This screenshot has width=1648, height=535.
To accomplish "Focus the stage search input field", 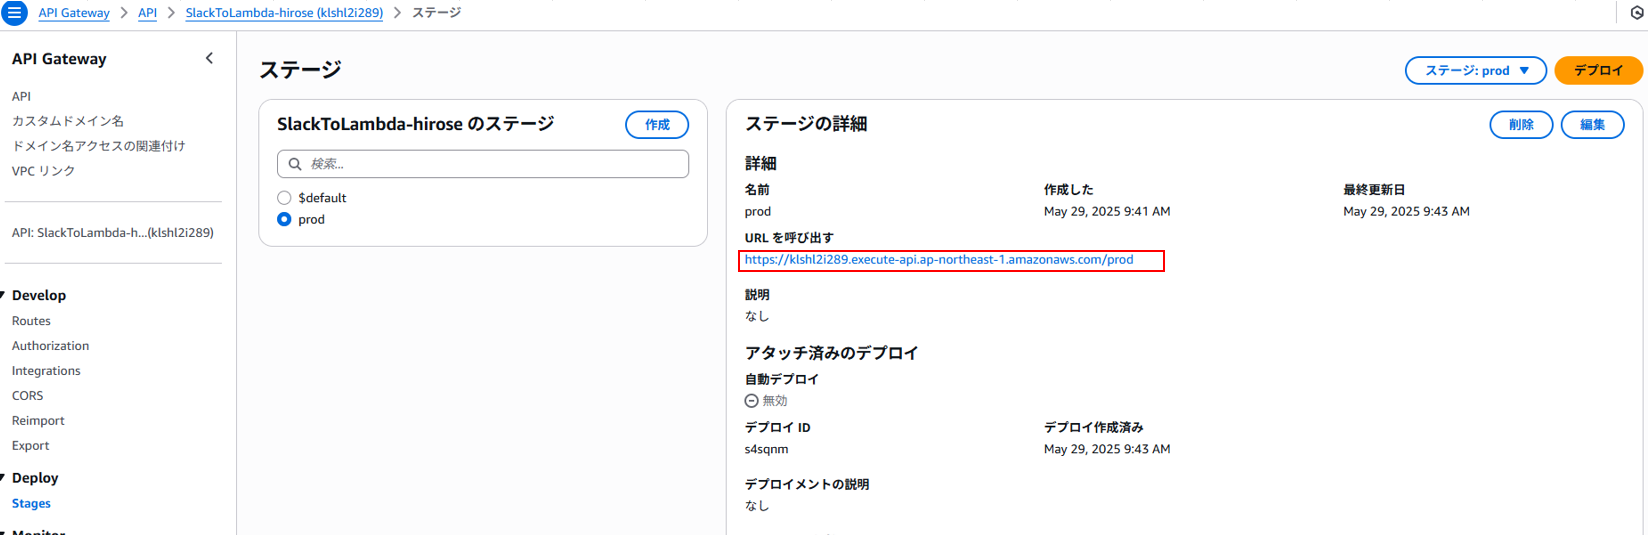I will (x=483, y=164).
